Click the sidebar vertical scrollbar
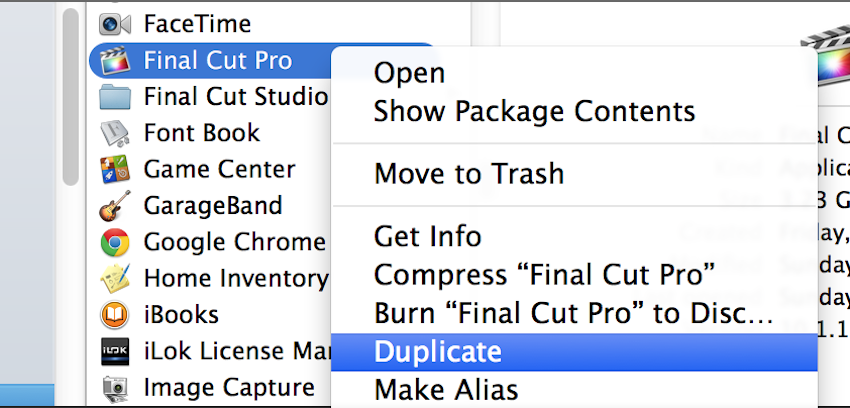 coord(70,100)
